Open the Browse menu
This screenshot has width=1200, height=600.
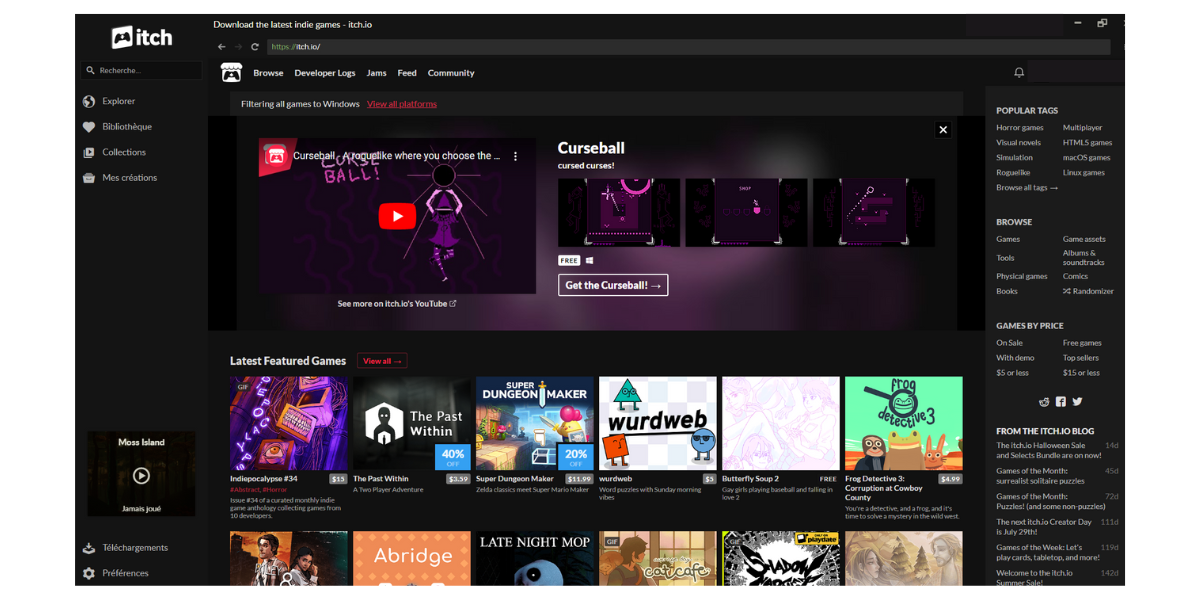(x=268, y=73)
